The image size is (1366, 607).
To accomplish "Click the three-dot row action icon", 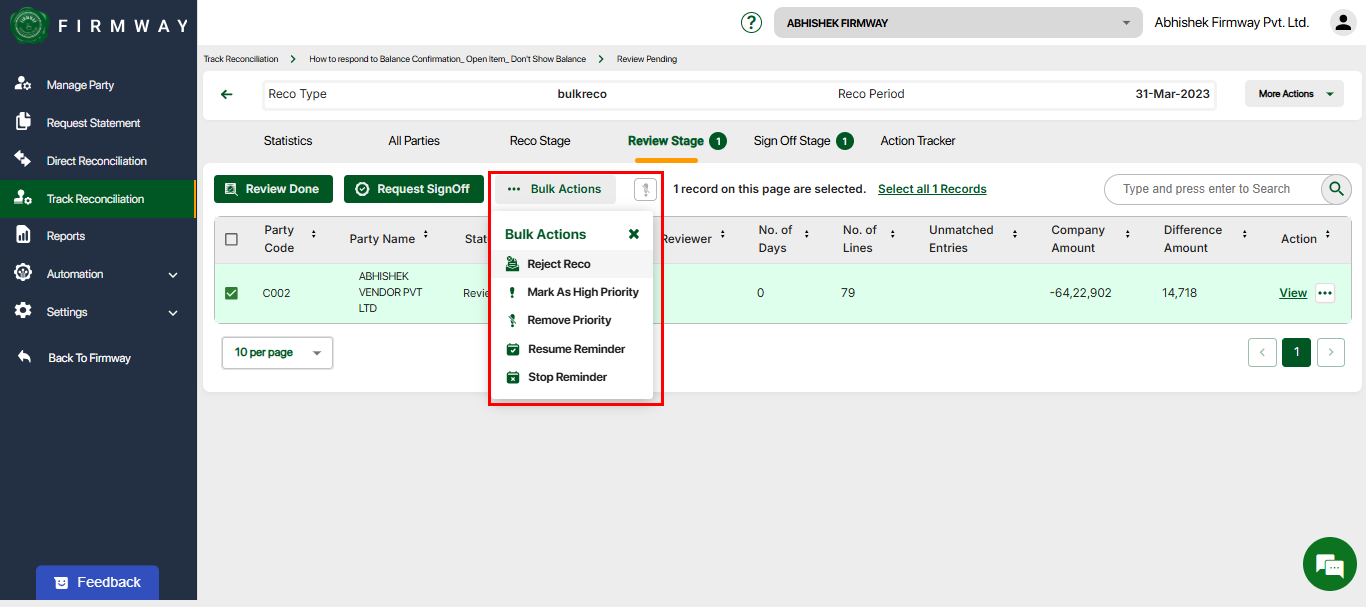I will point(1325,293).
